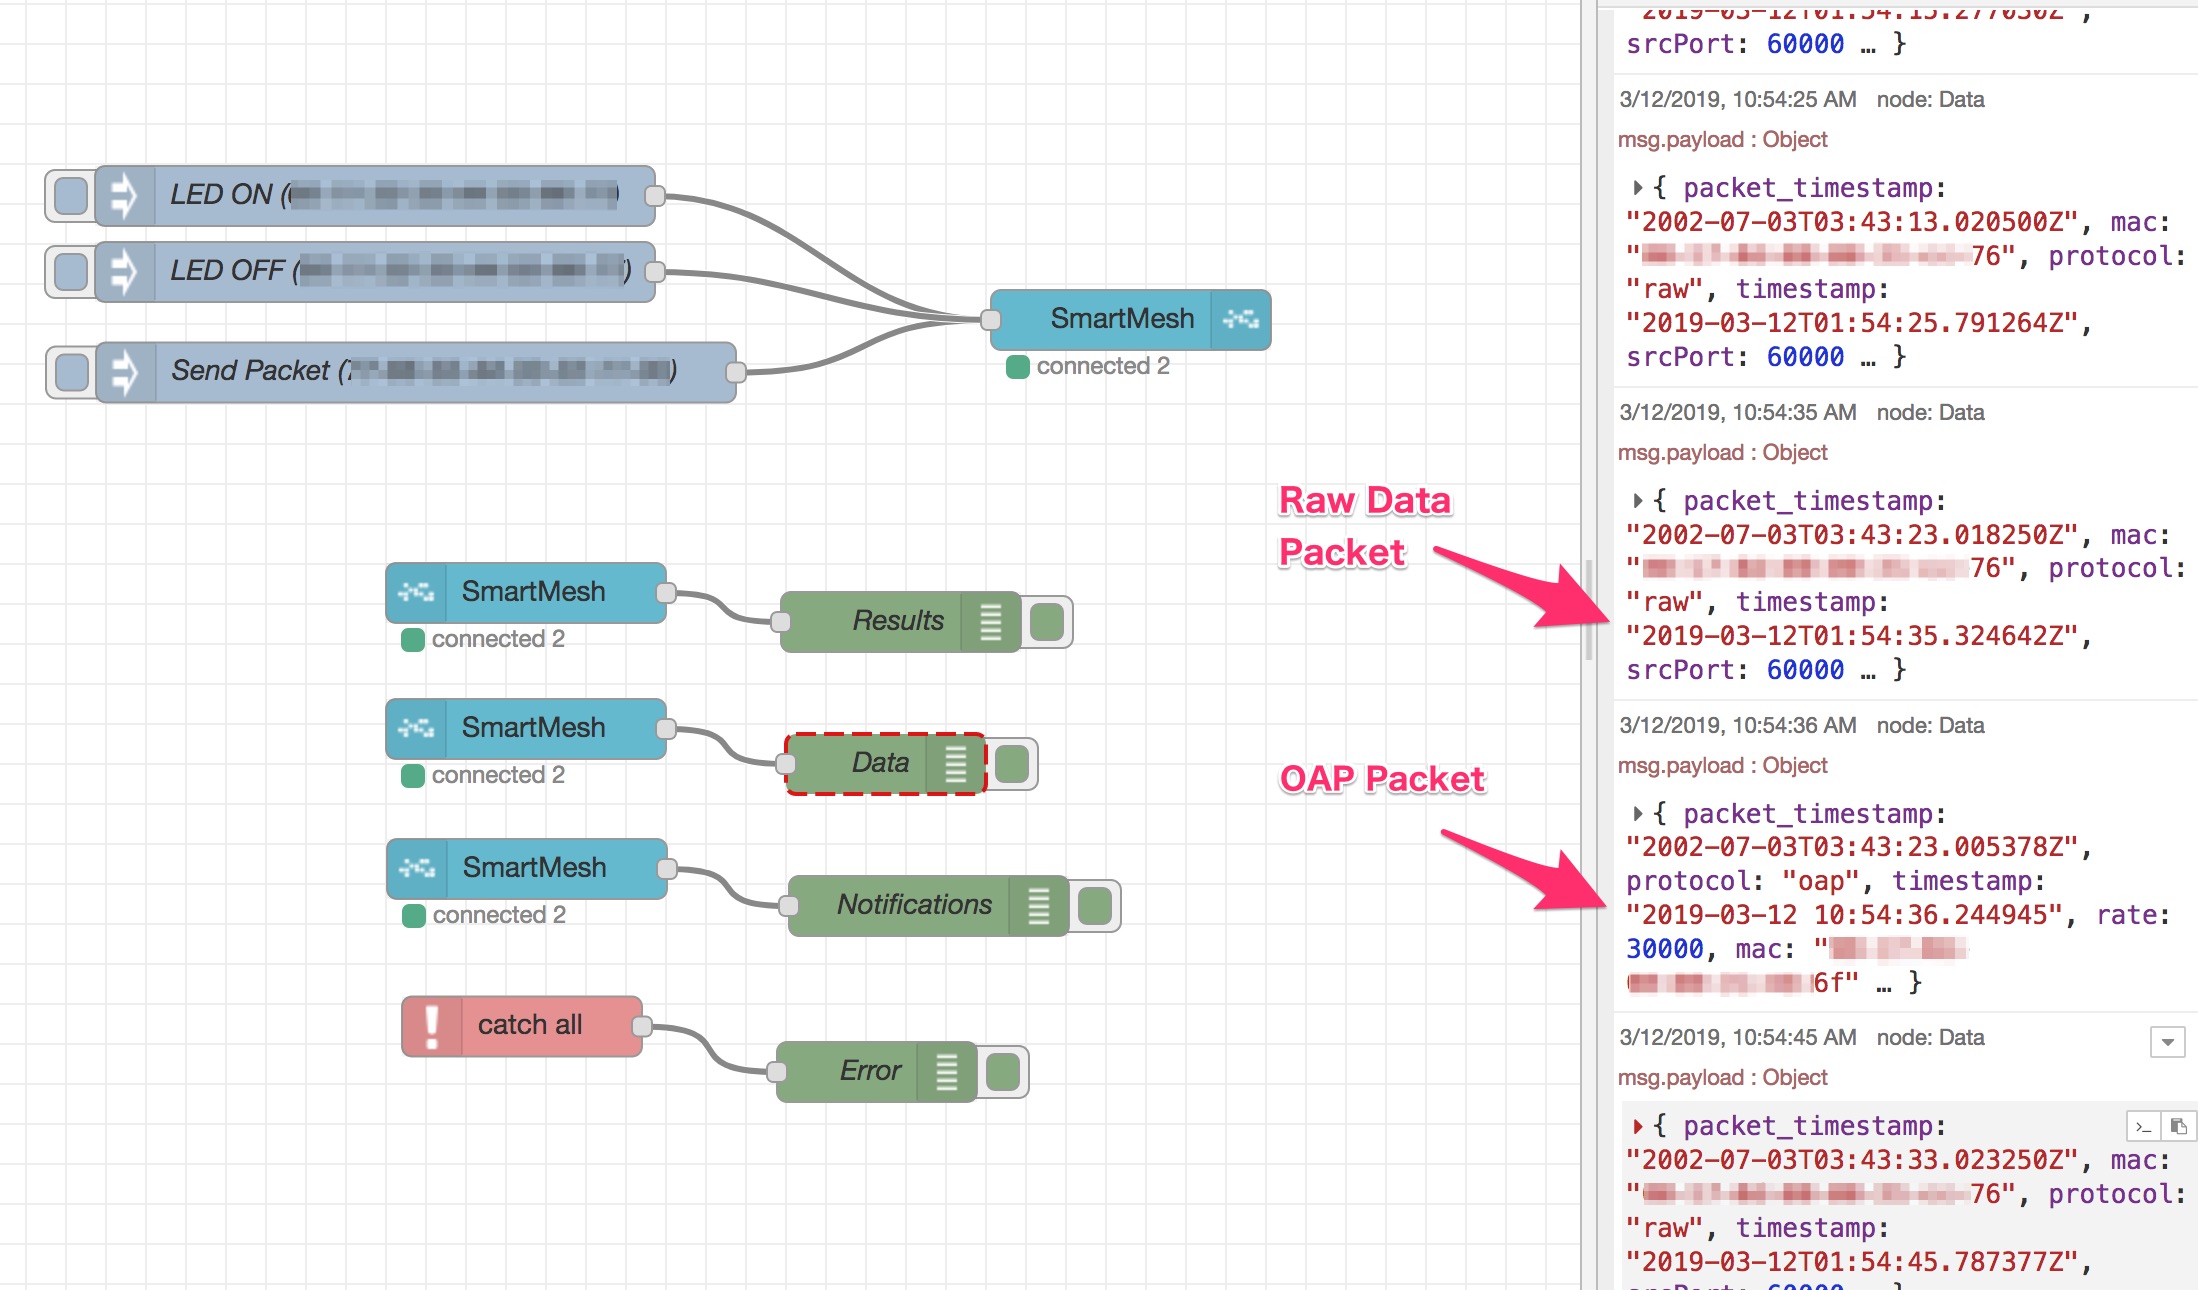Toggle the Results debug node output

pyautogui.click(x=1047, y=621)
